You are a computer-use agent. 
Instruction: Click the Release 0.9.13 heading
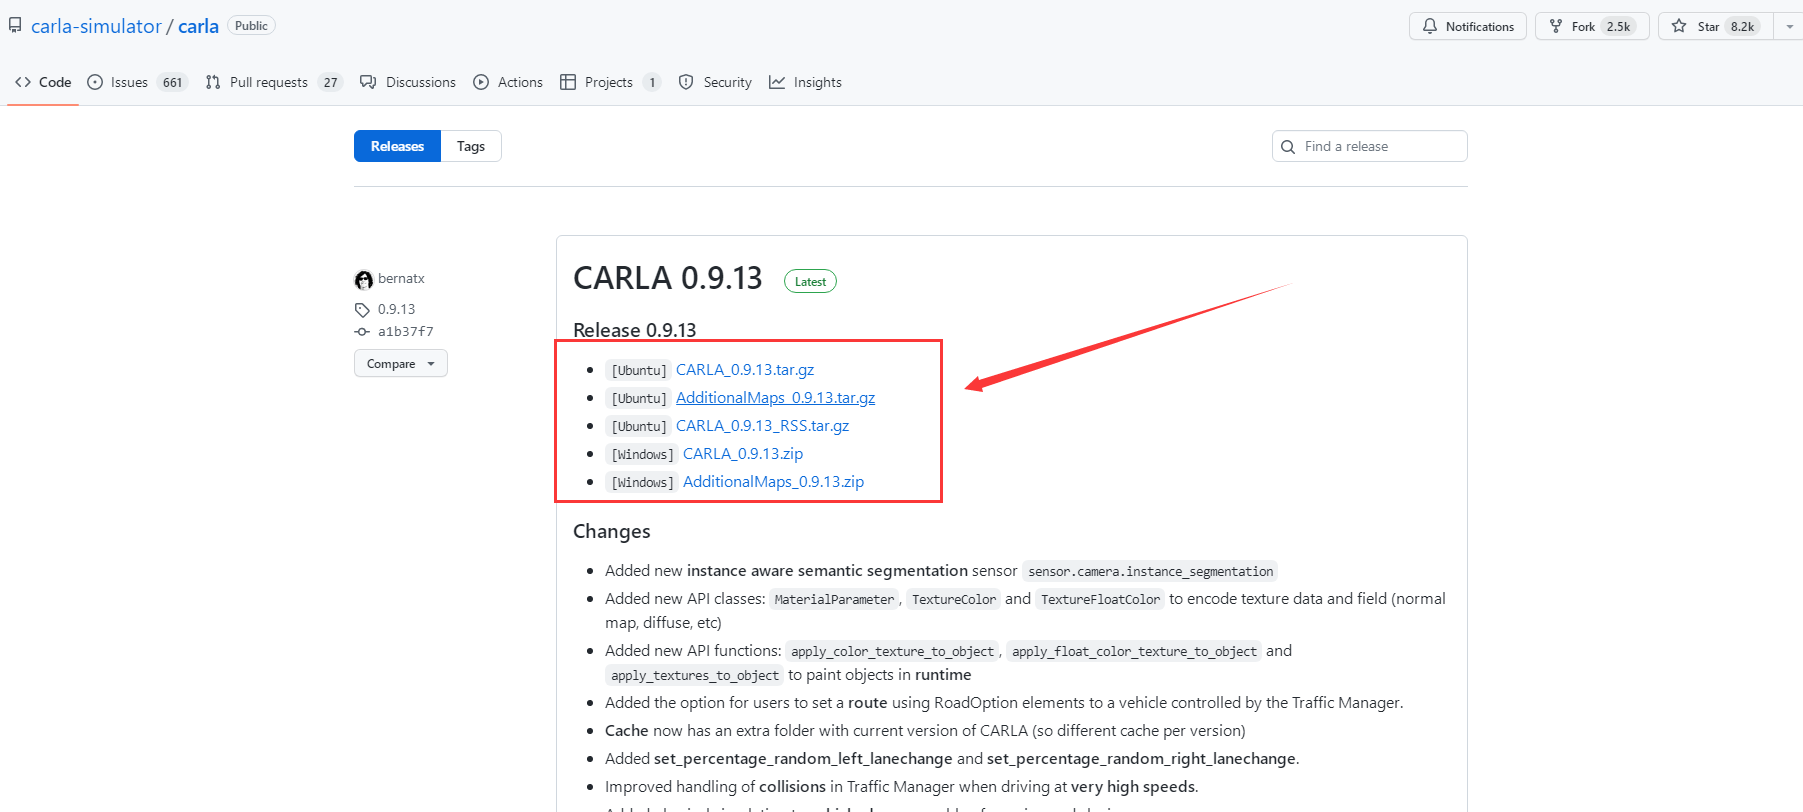point(634,330)
